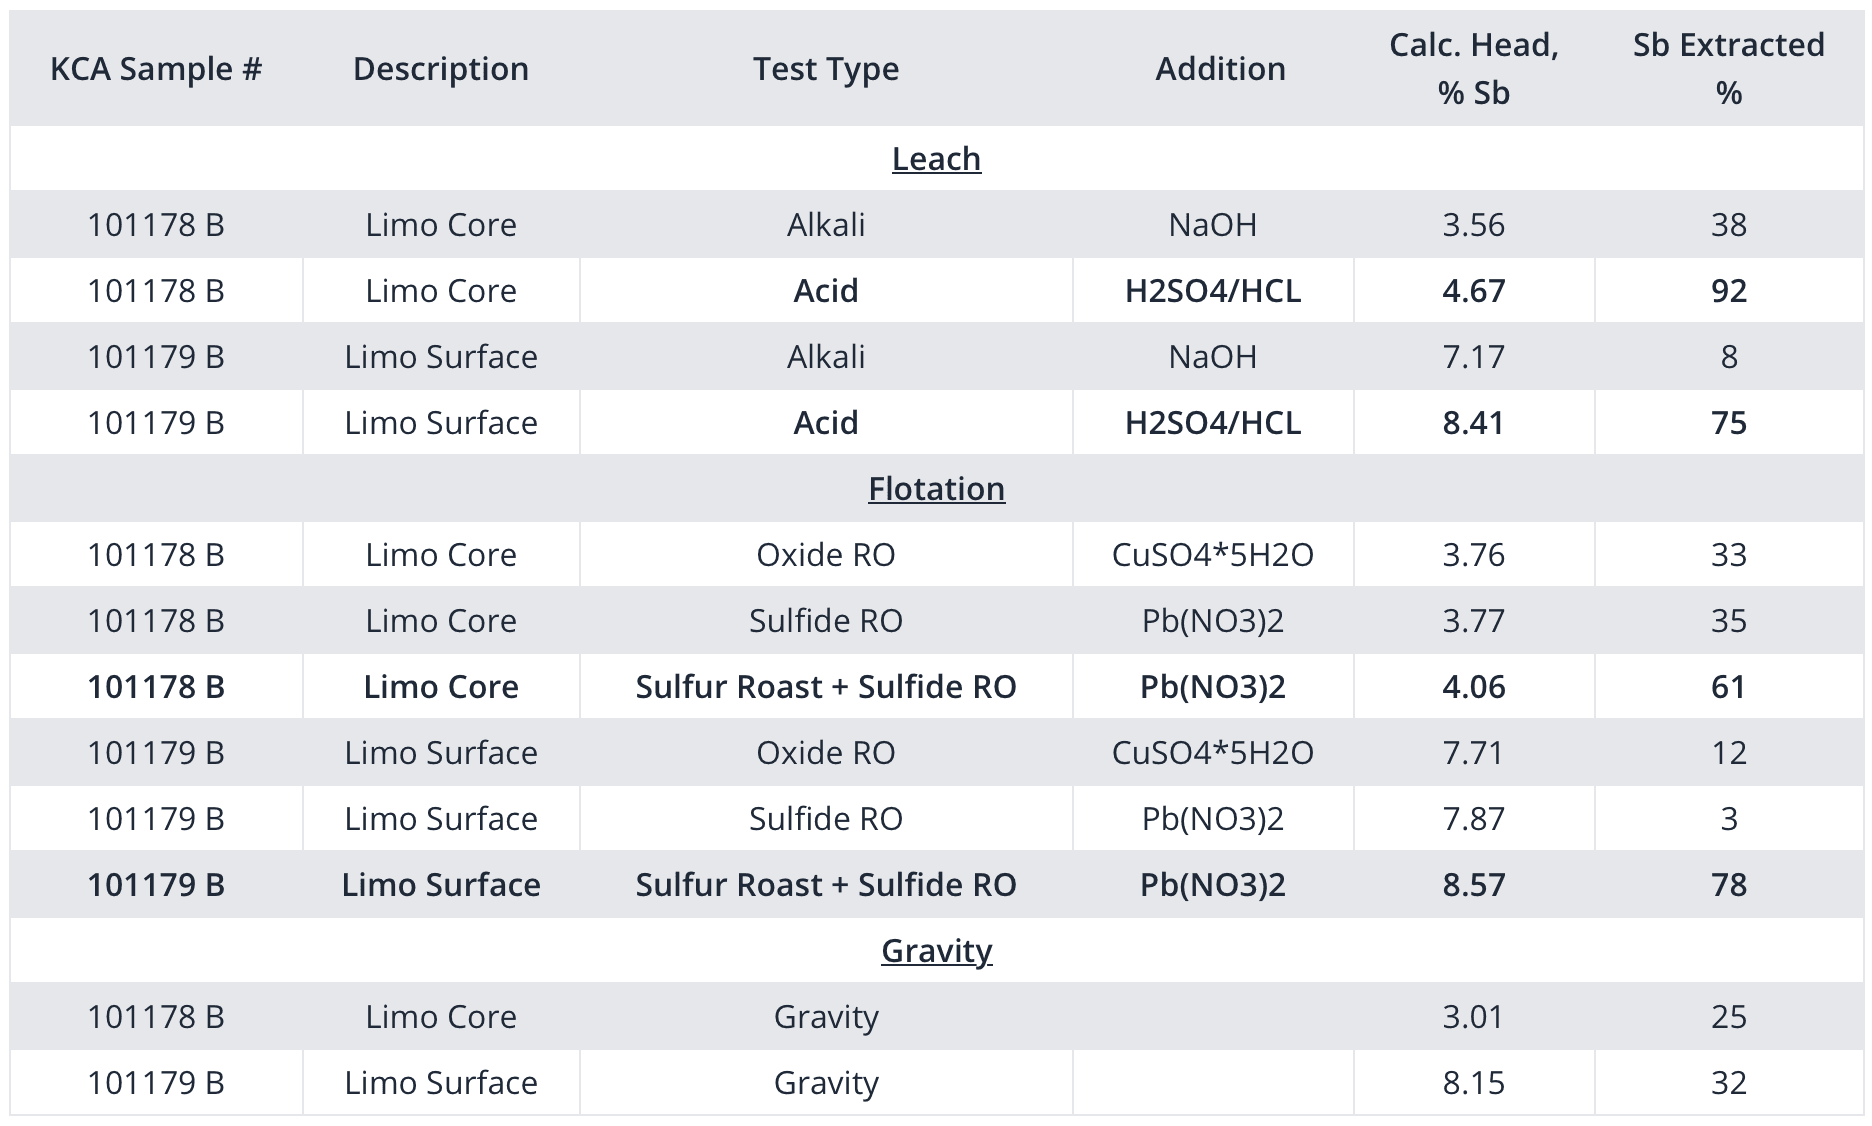
Task: Click the KCA Sample # column header
Action: pyautogui.click(x=156, y=69)
